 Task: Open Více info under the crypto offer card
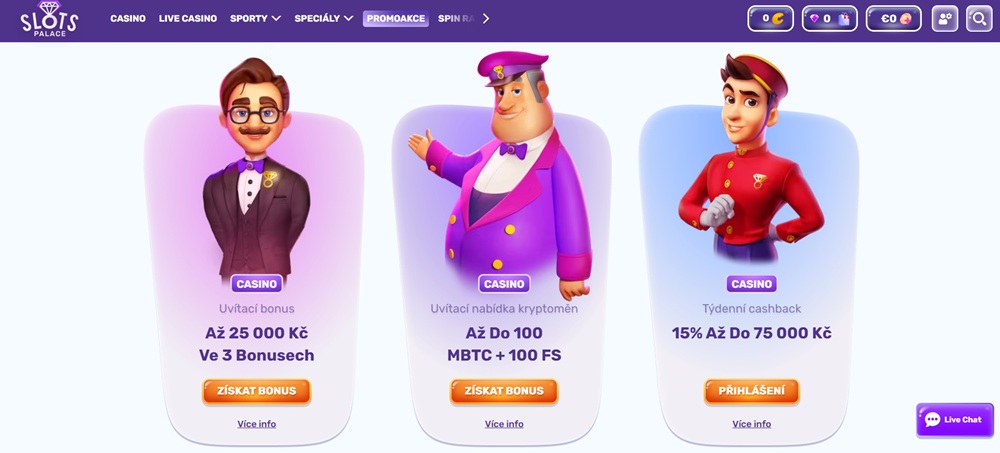click(x=504, y=424)
